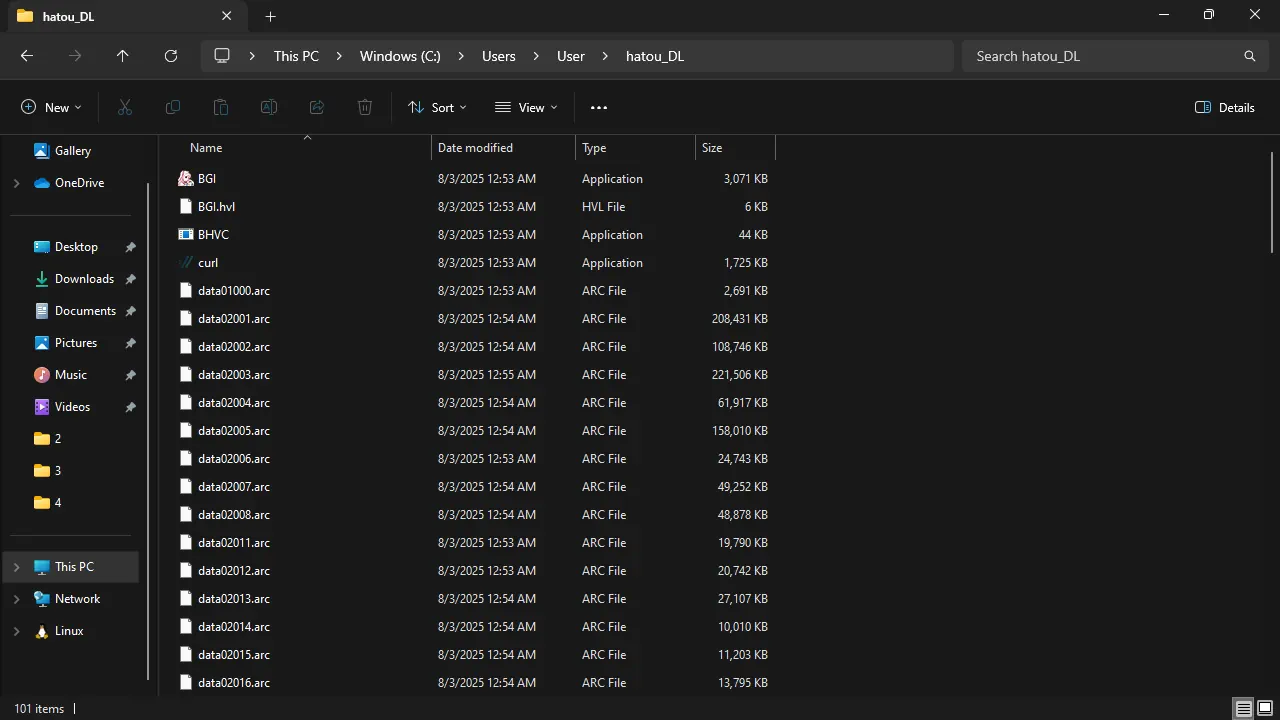Go forward with the right arrow
The height and width of the screenshot is (720, 1280).
[x=75, y=56]
